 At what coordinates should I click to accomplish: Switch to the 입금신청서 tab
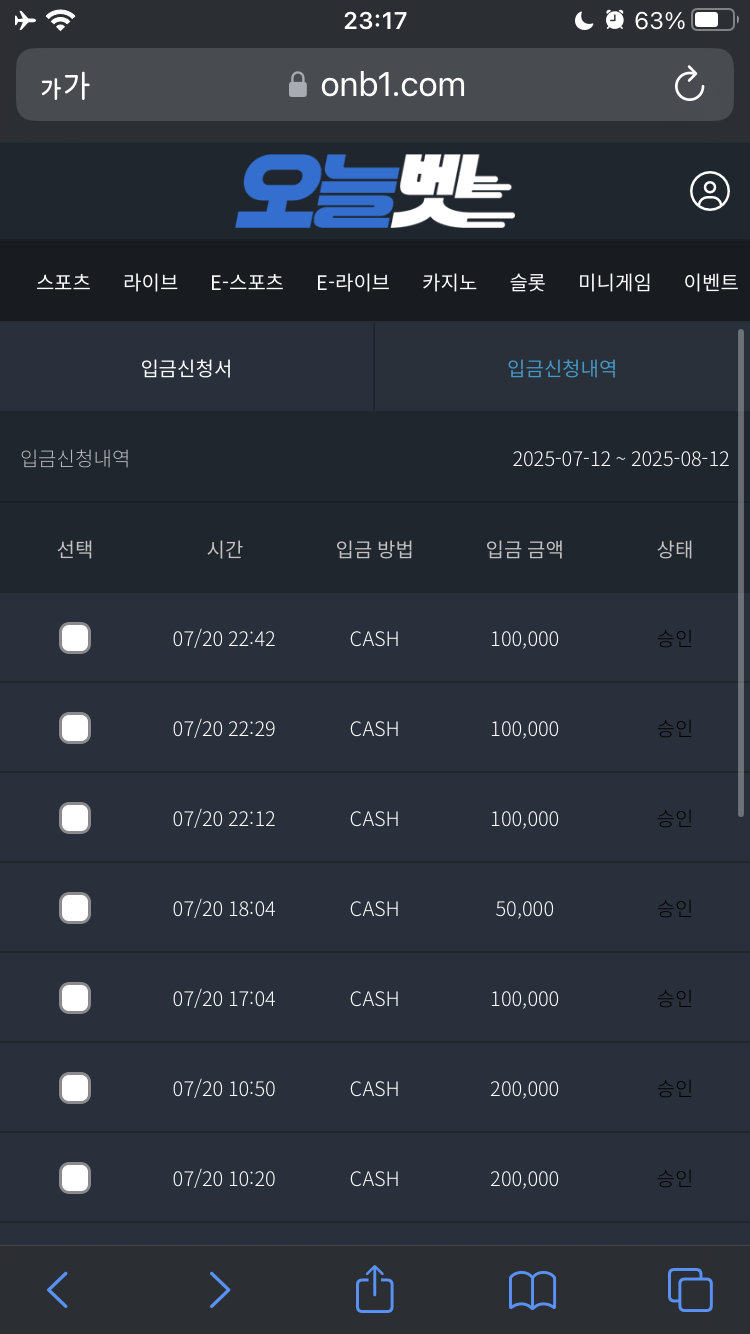[187, 366]
